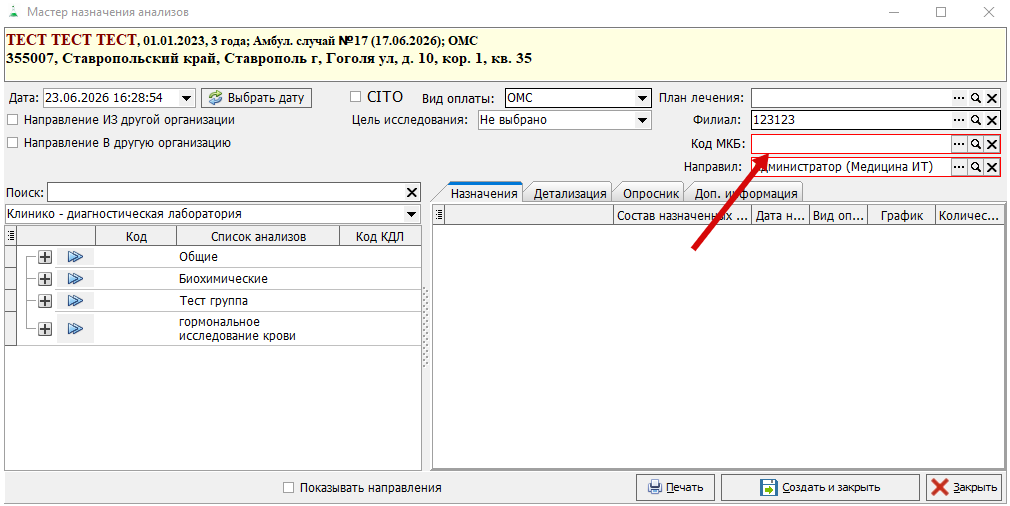The height and width of the screenshot is (506, 1010).
Task: Clear the Поиск search box with its X
Action: 412,192
